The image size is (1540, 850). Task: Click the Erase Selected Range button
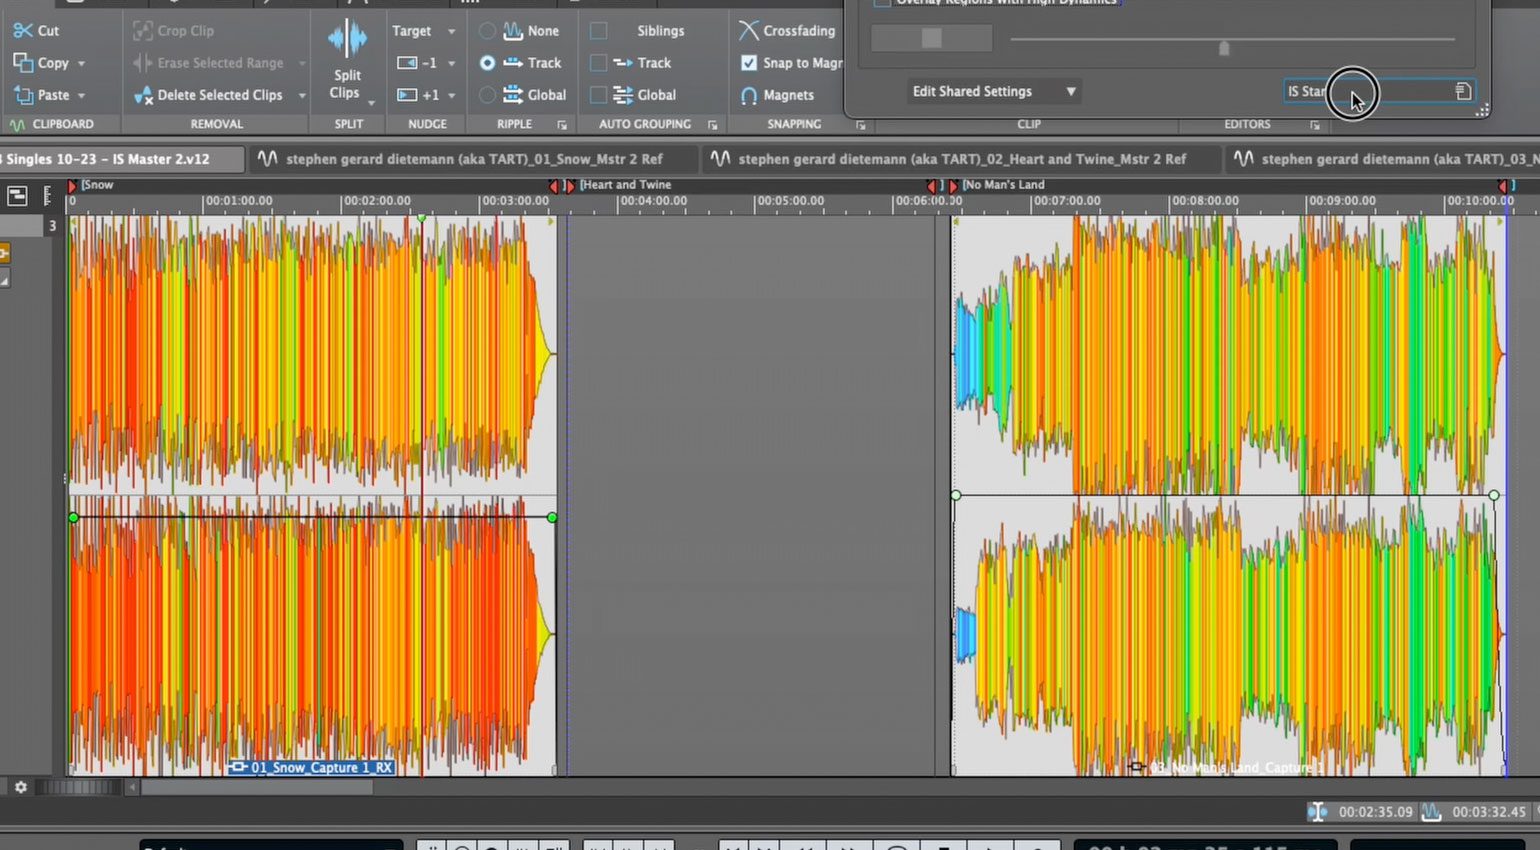pyautogui.click(x=219, y=63)
